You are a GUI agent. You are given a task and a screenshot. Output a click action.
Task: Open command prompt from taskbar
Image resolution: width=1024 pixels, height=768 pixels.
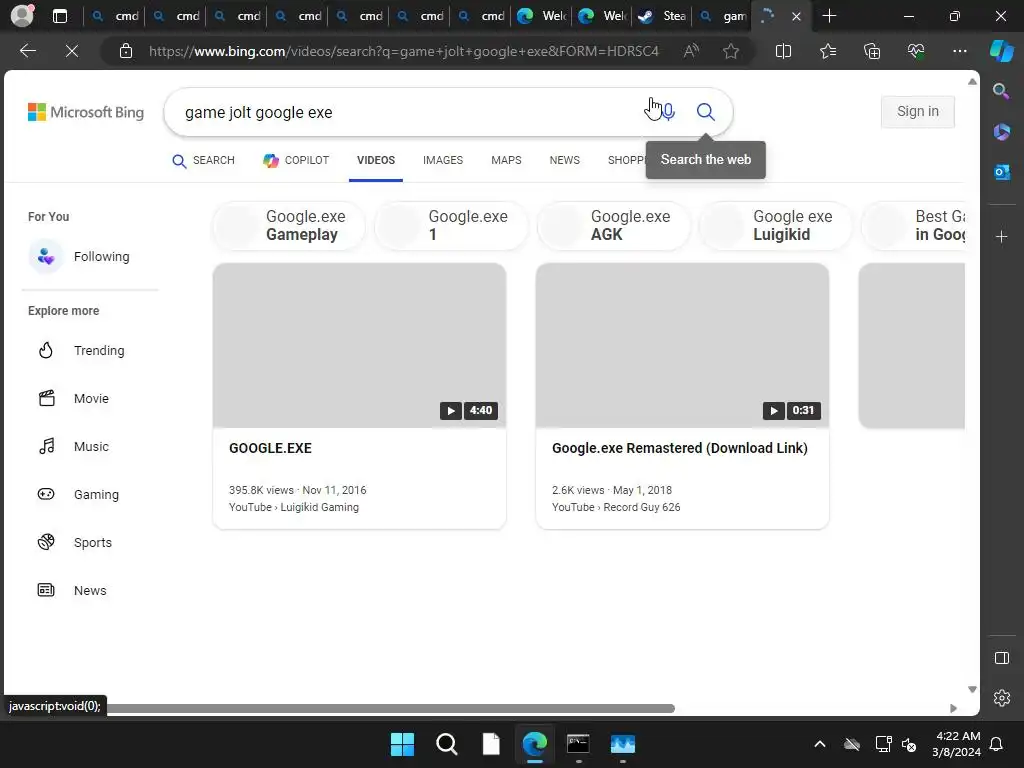(x=579, y=744)
